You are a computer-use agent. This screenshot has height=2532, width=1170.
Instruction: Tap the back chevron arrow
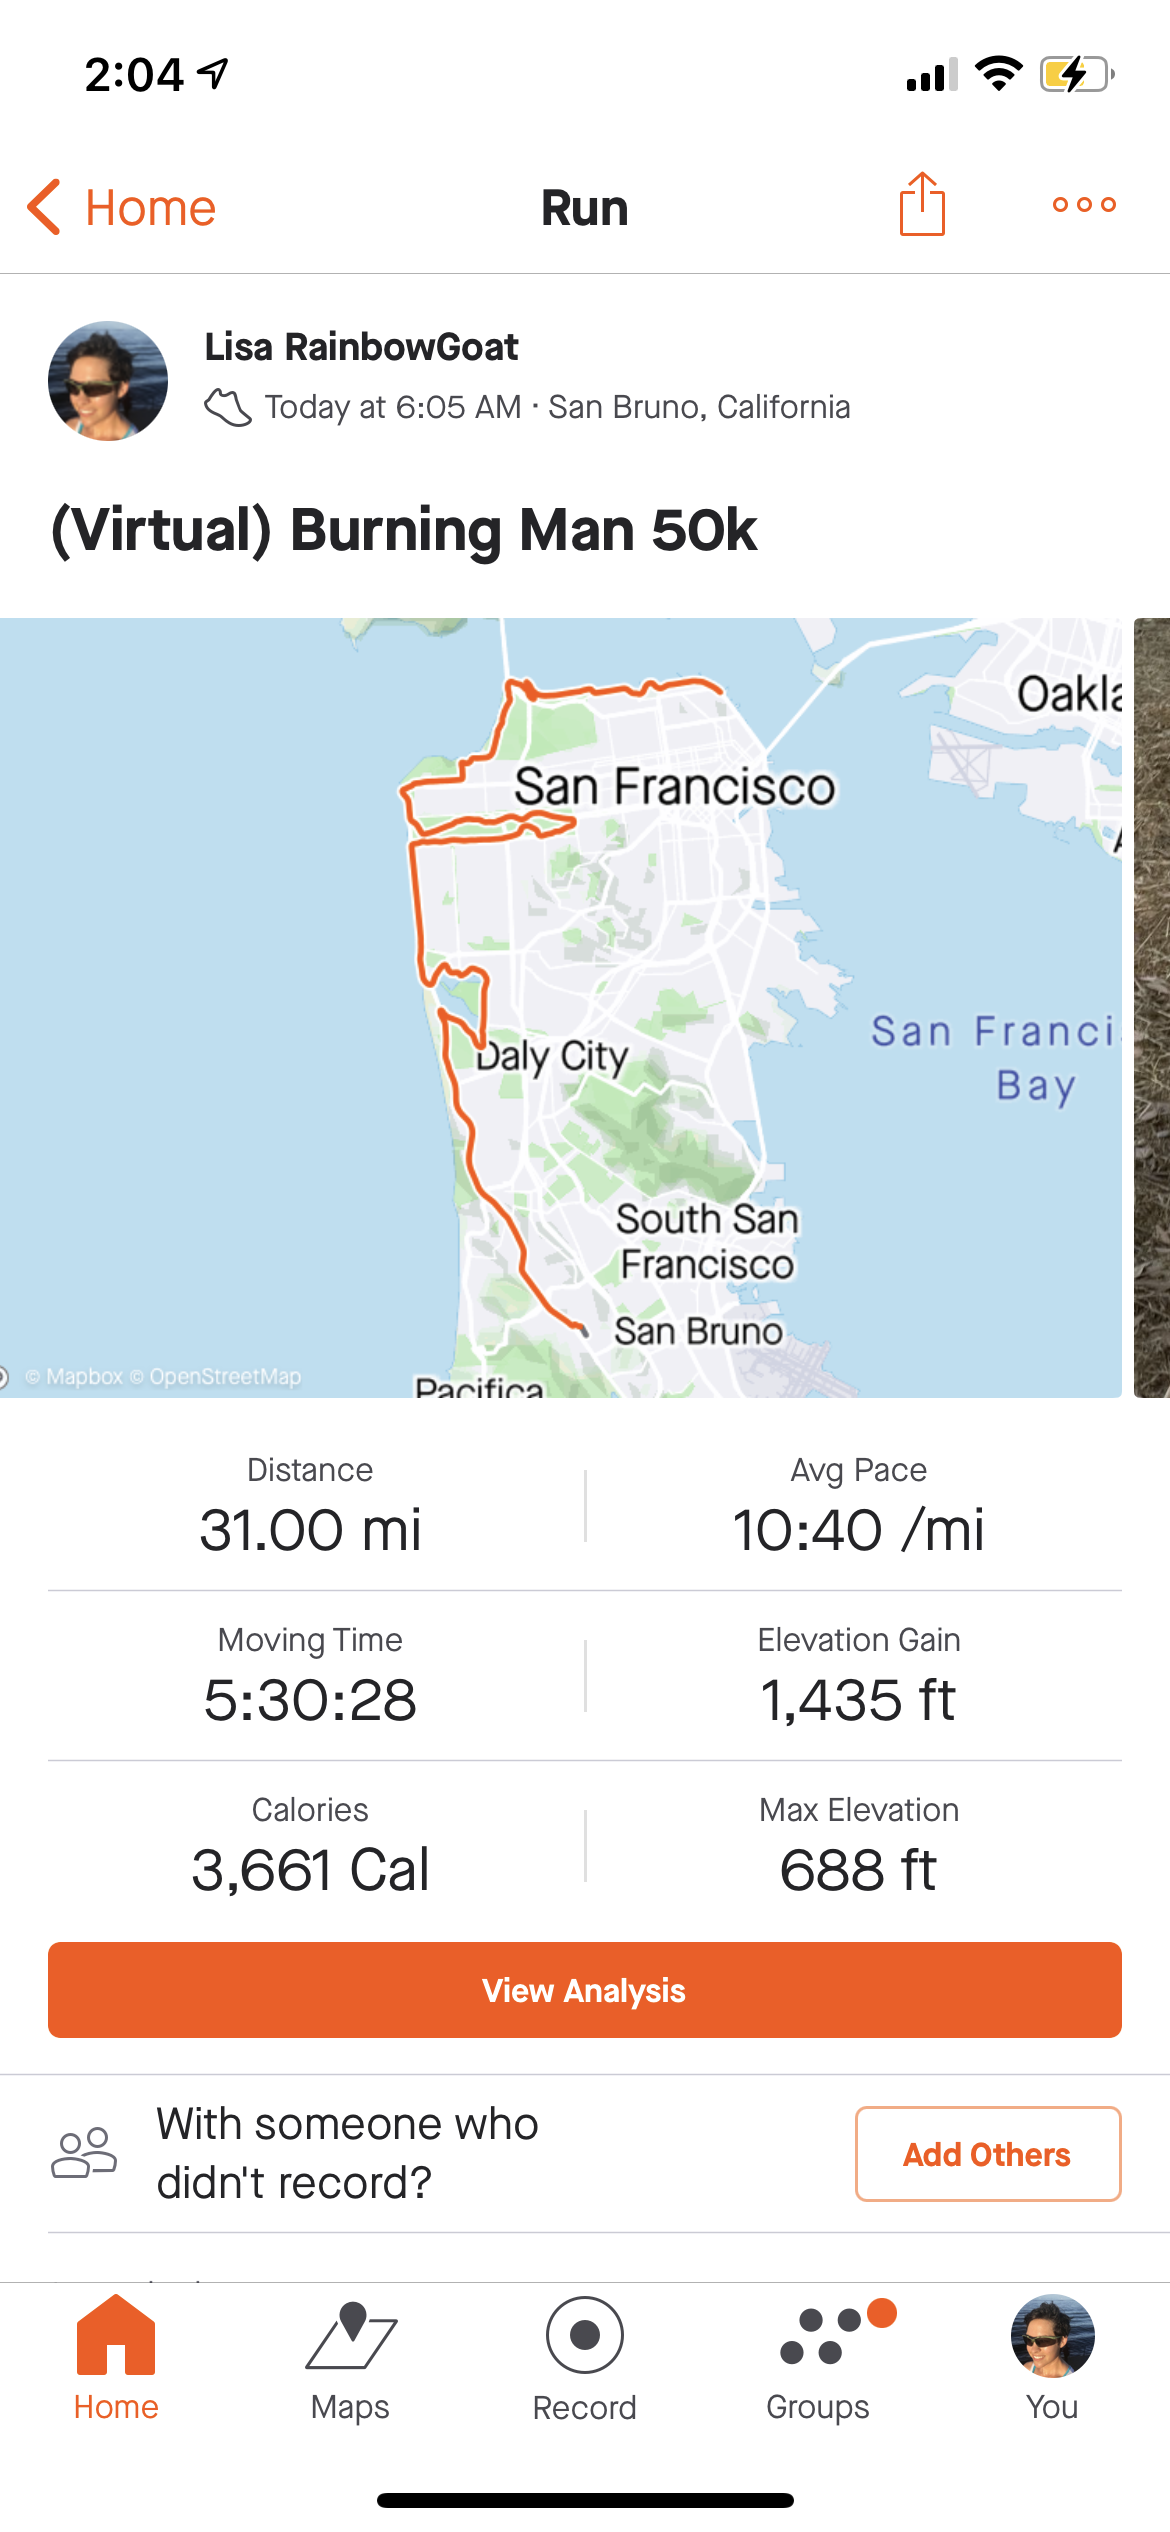tap(44, 207)
